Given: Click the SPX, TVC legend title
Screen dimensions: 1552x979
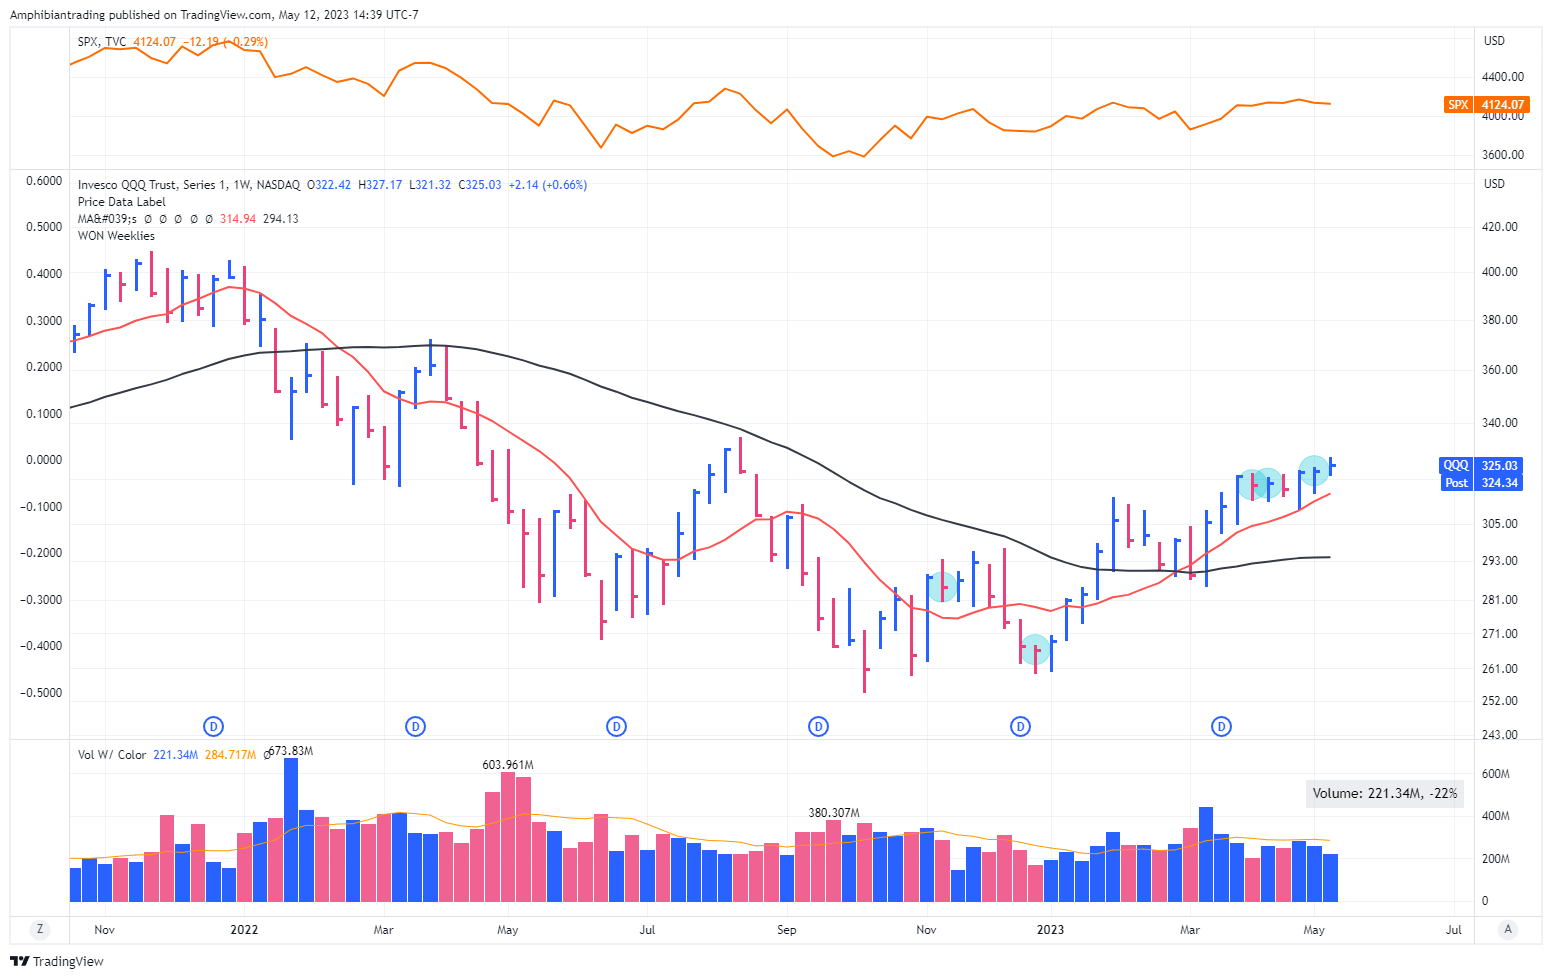Looking at the screenshot, I should (x=102, y=42).
